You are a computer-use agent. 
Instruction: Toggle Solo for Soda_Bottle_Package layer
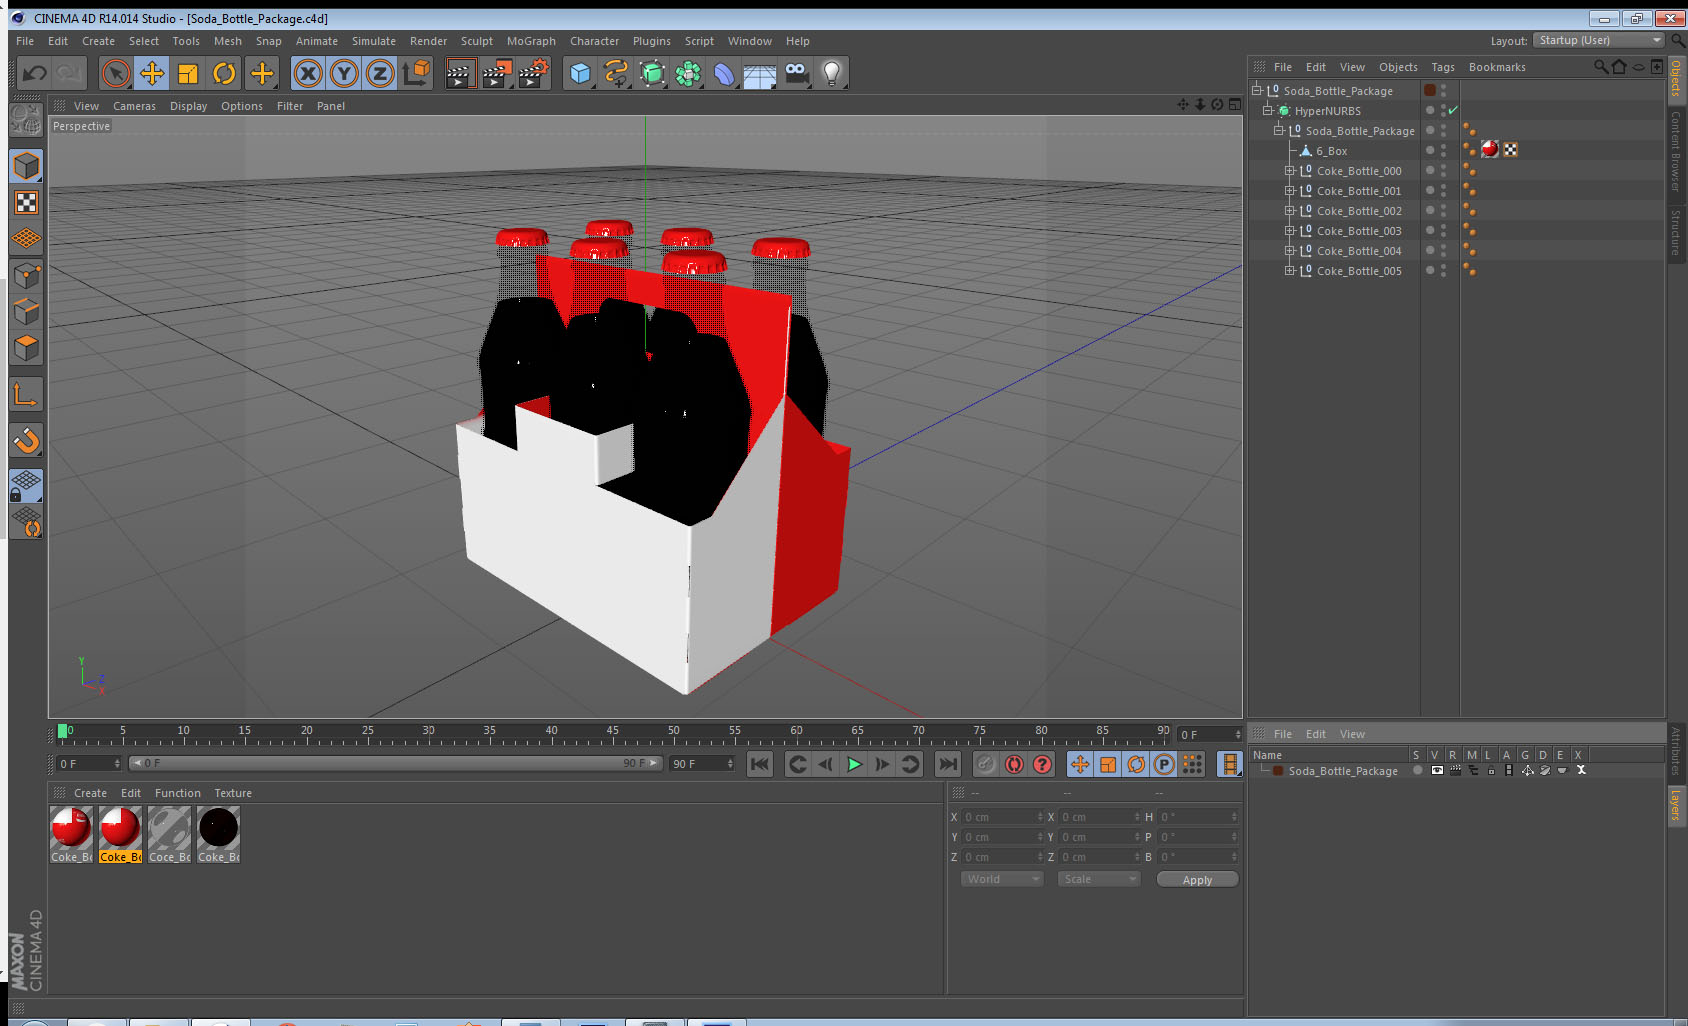[x=1418, y=770]
